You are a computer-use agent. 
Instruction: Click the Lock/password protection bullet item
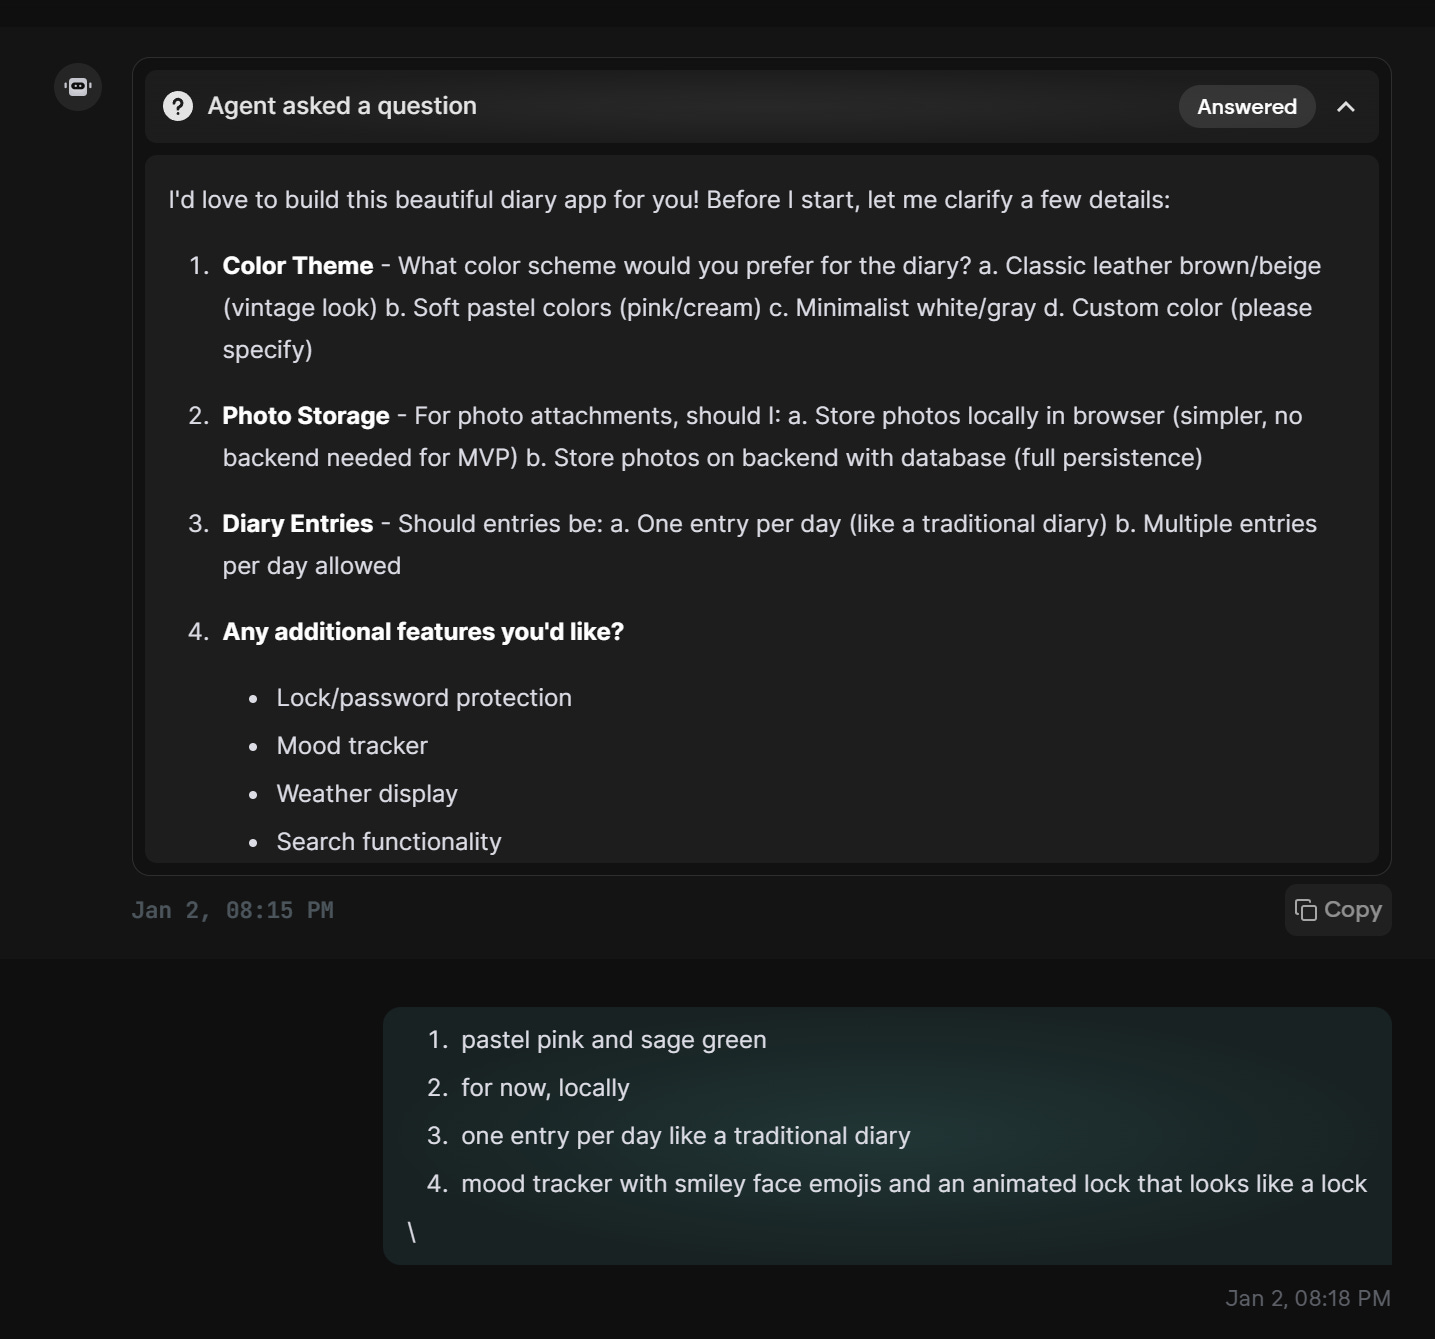(x=424, y=698)
